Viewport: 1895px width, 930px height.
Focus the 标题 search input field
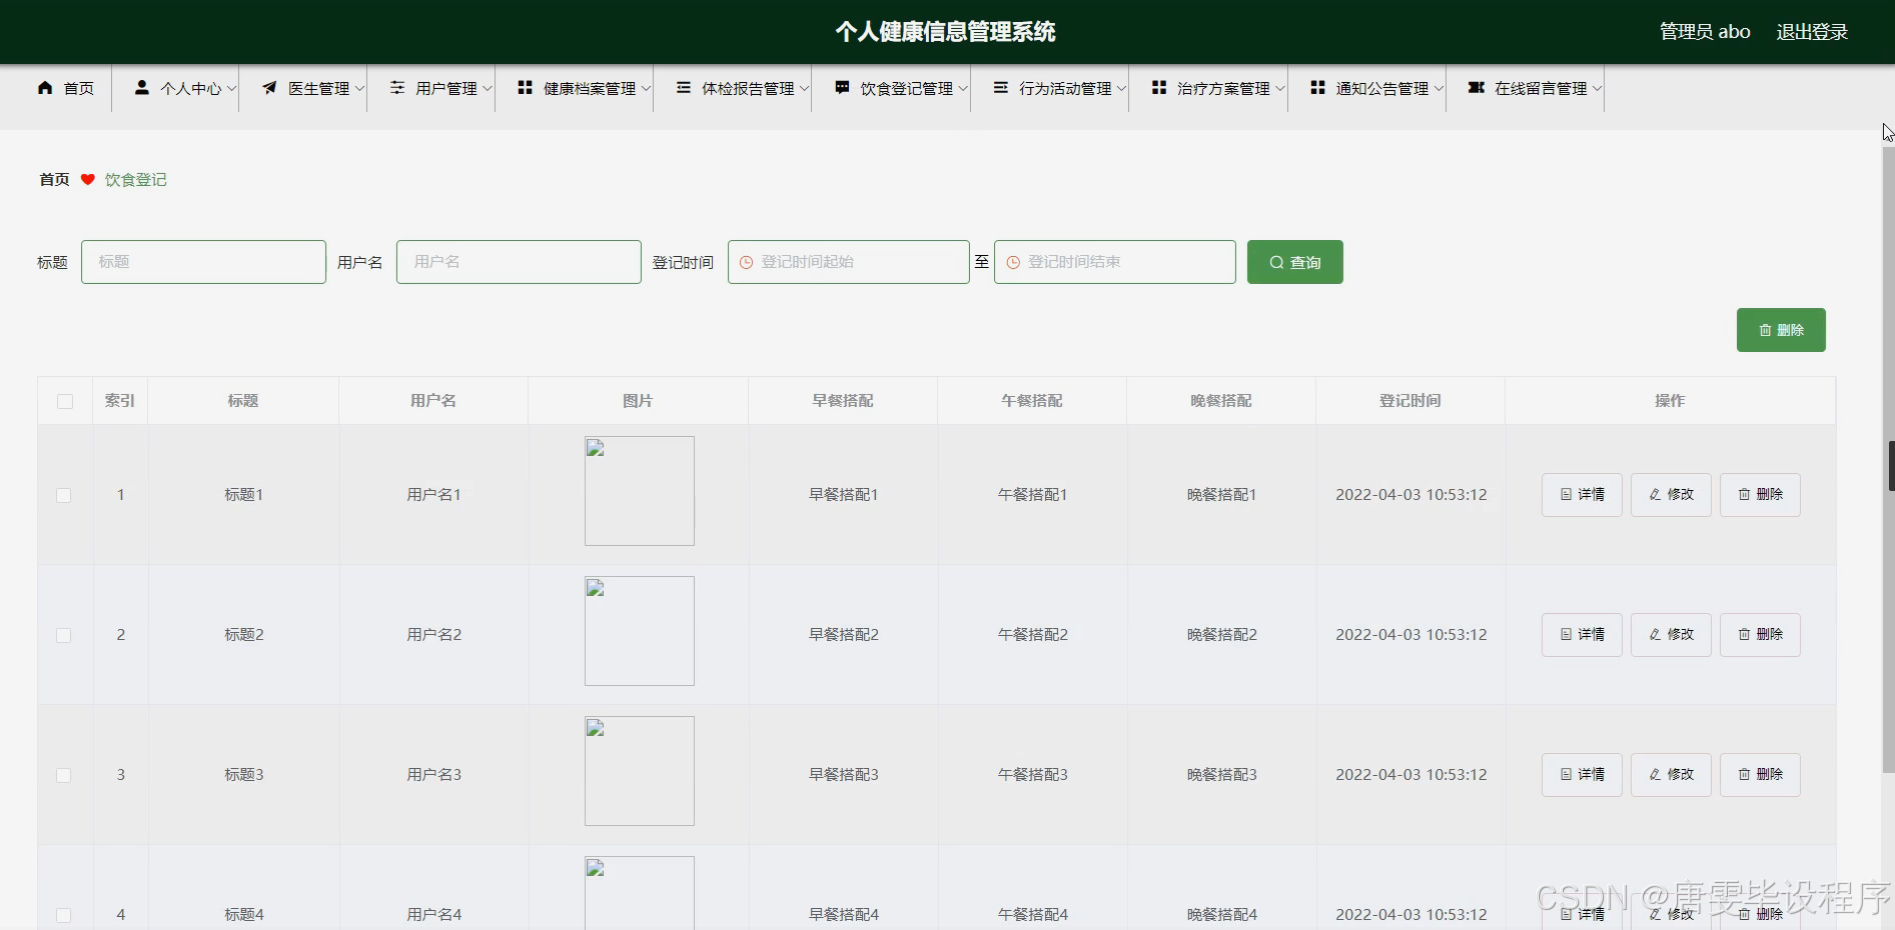pyautogui.click(x=204, y=262)
